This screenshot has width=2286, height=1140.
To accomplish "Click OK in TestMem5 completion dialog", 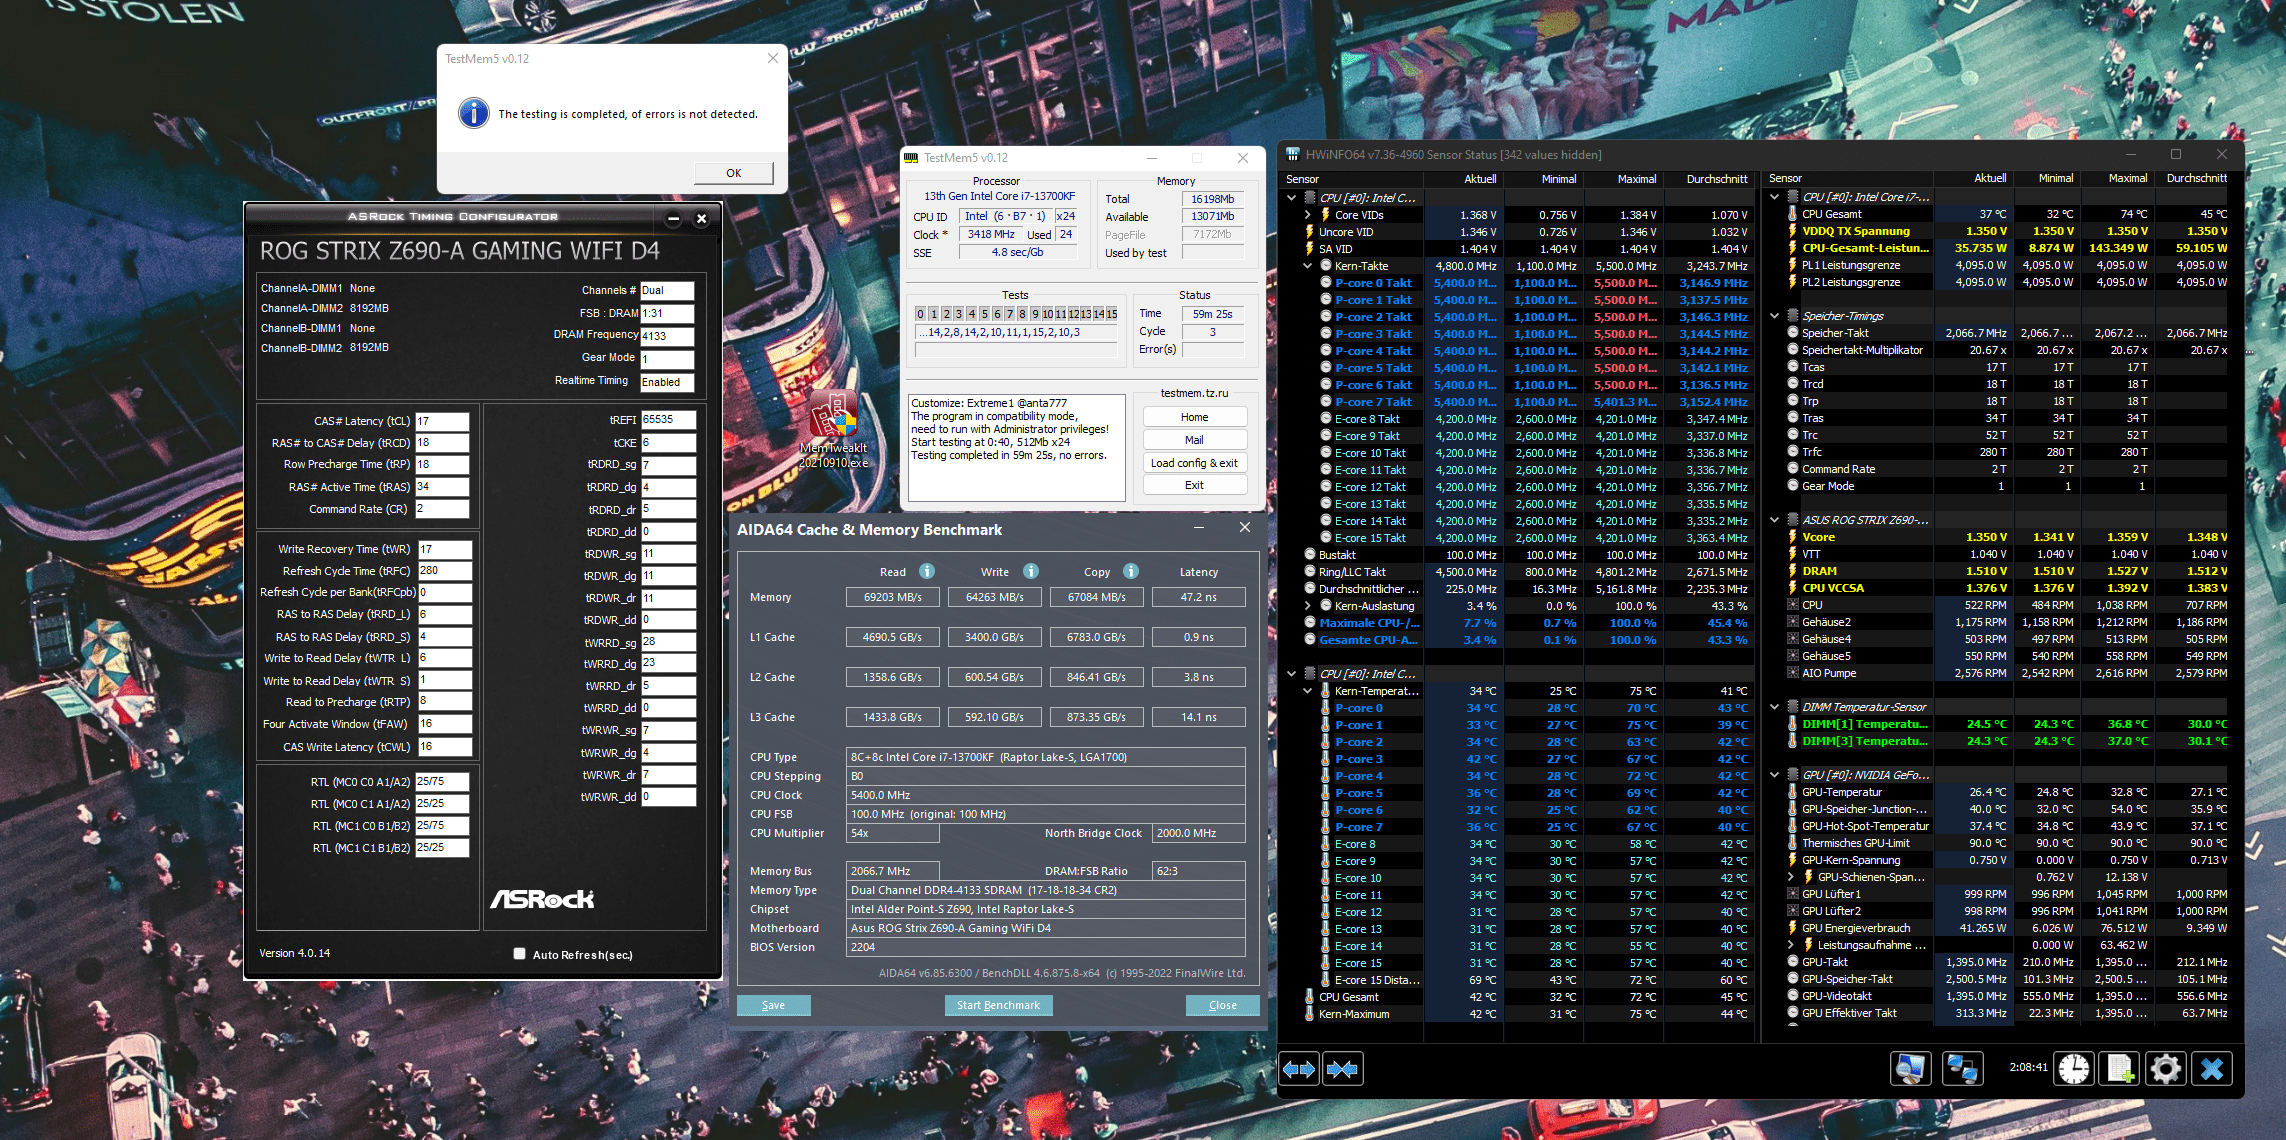I will 733,173.
